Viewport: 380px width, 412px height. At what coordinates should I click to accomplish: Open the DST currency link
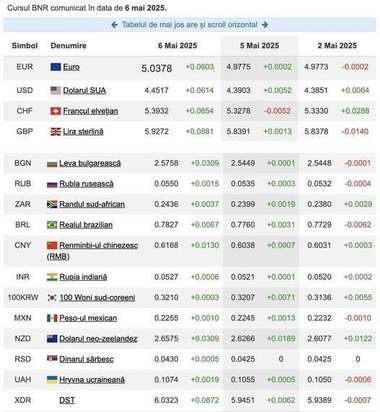[x=67, y=400]
